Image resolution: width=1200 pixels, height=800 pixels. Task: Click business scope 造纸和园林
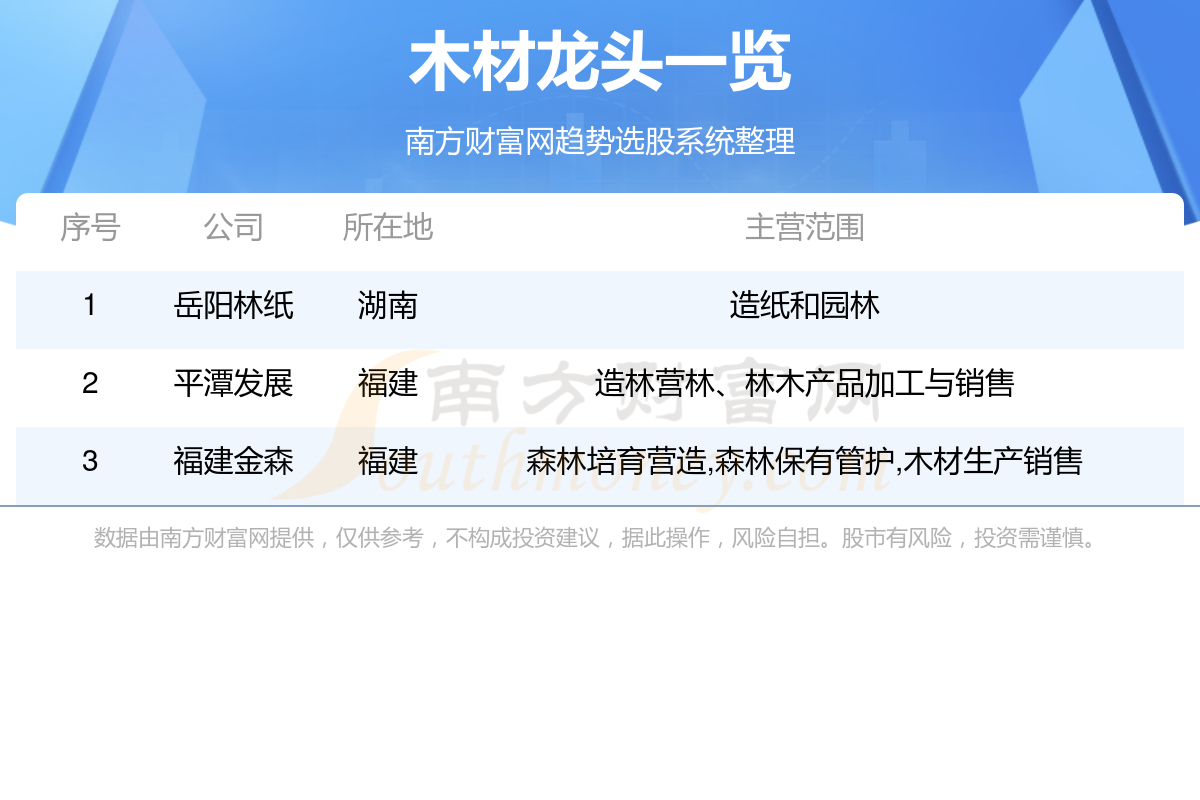coord(805,305)
